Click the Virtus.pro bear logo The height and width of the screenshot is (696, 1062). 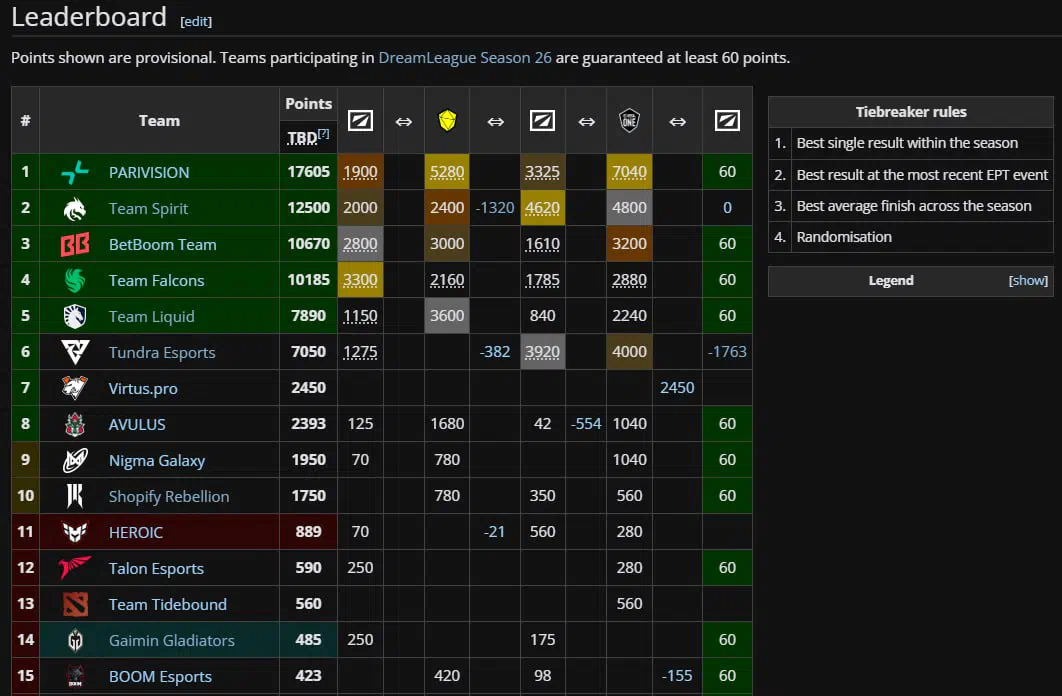tap(75, 388)
